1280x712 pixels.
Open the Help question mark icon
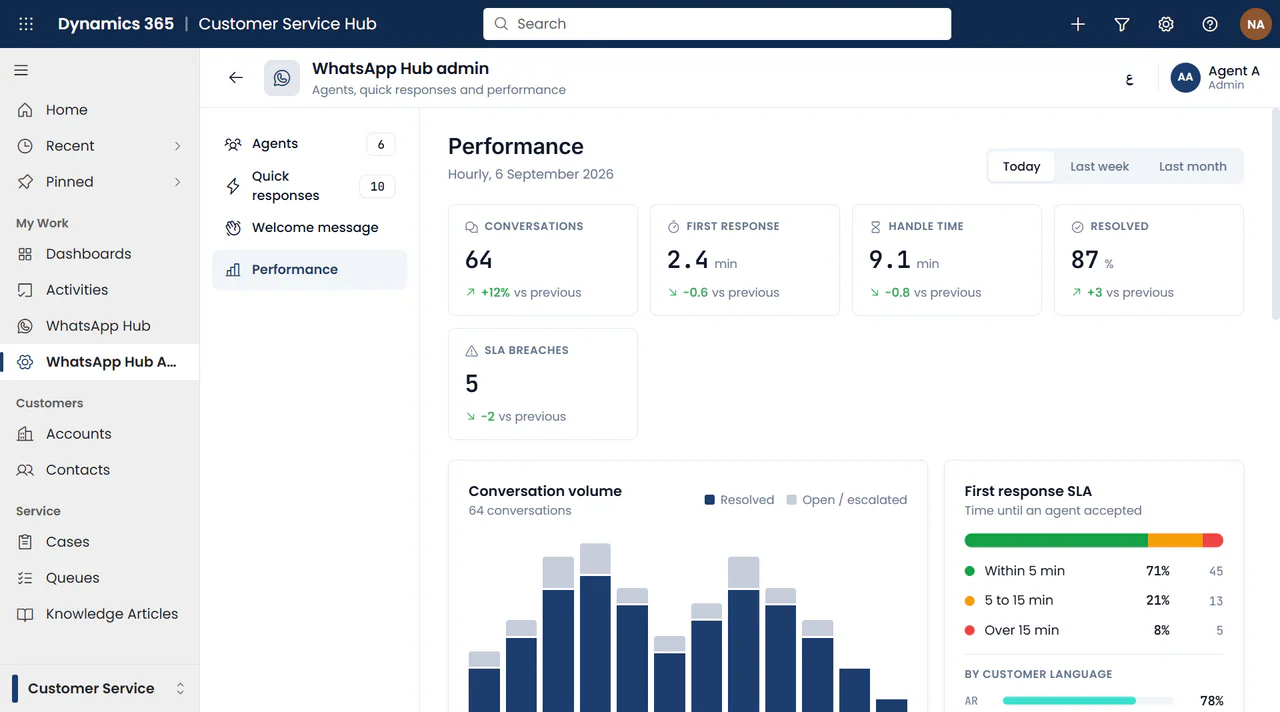[x=1210, y=24]
